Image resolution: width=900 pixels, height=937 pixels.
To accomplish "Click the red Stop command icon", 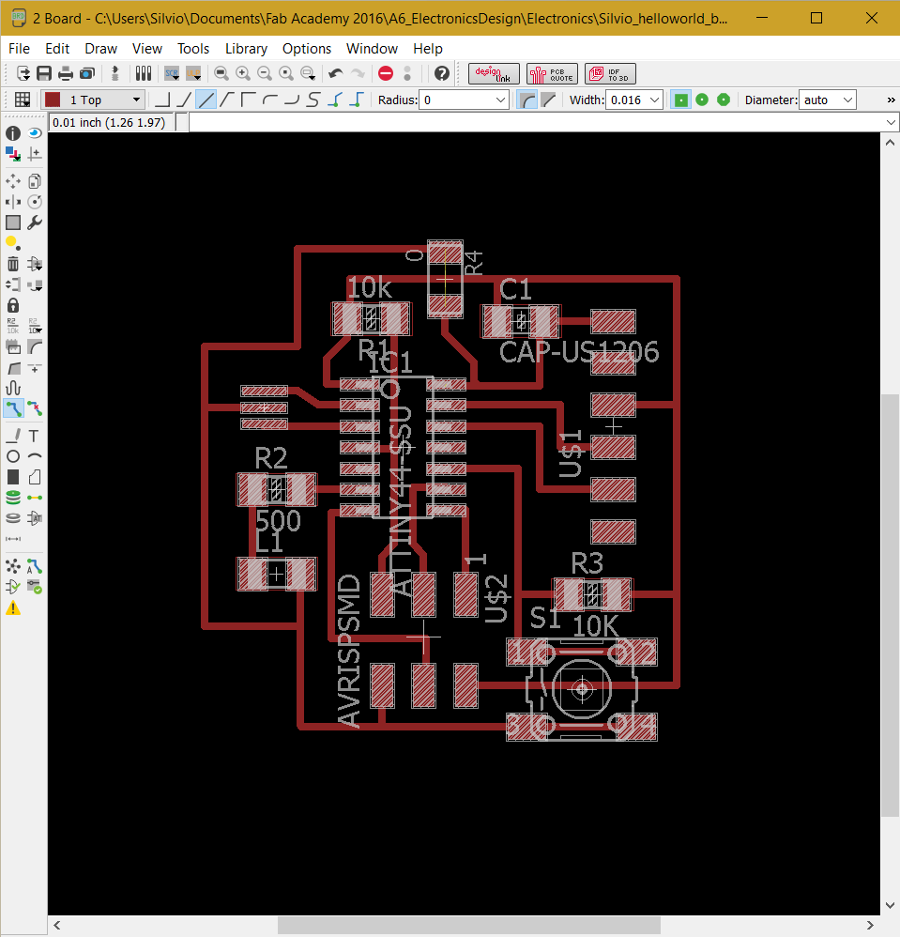I will tap(385, 74).
